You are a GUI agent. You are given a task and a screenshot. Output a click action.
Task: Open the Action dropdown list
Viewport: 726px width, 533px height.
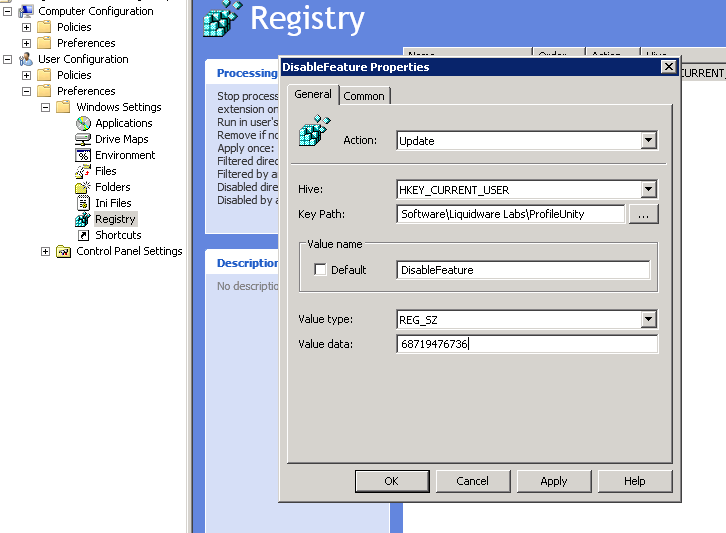648,141
